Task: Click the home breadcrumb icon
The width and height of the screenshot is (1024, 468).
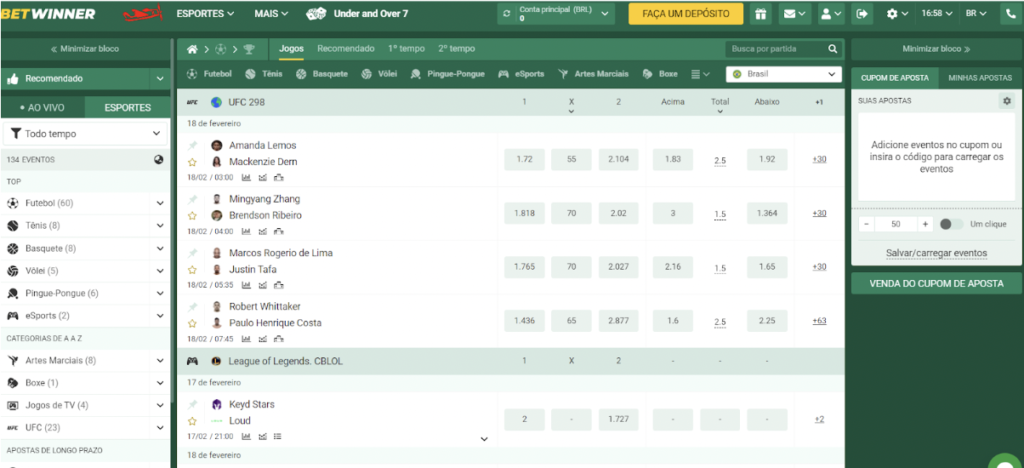Action: click(x=192, y=49)
